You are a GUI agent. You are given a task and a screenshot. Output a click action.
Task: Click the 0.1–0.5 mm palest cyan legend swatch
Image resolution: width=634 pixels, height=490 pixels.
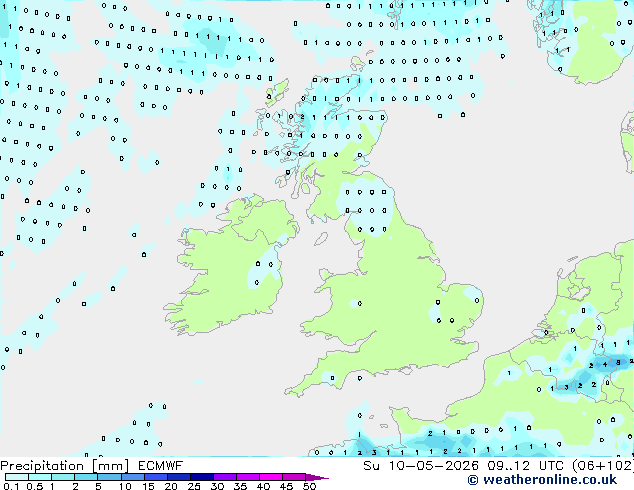(x=17, y=477)
